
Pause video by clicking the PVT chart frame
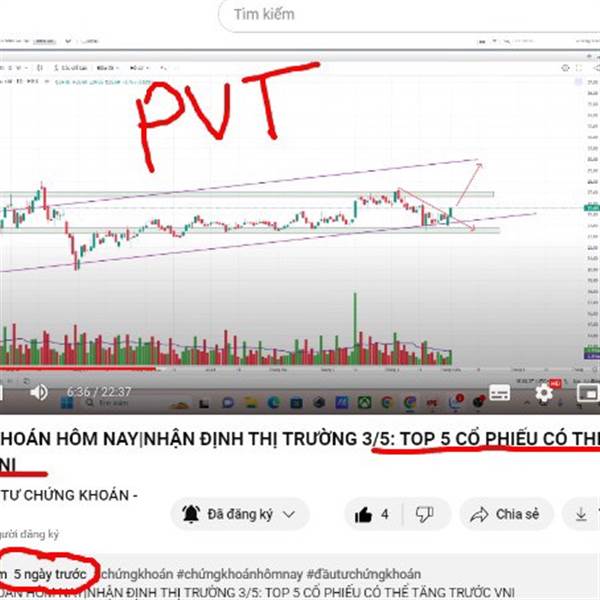(x=300, y=214)
